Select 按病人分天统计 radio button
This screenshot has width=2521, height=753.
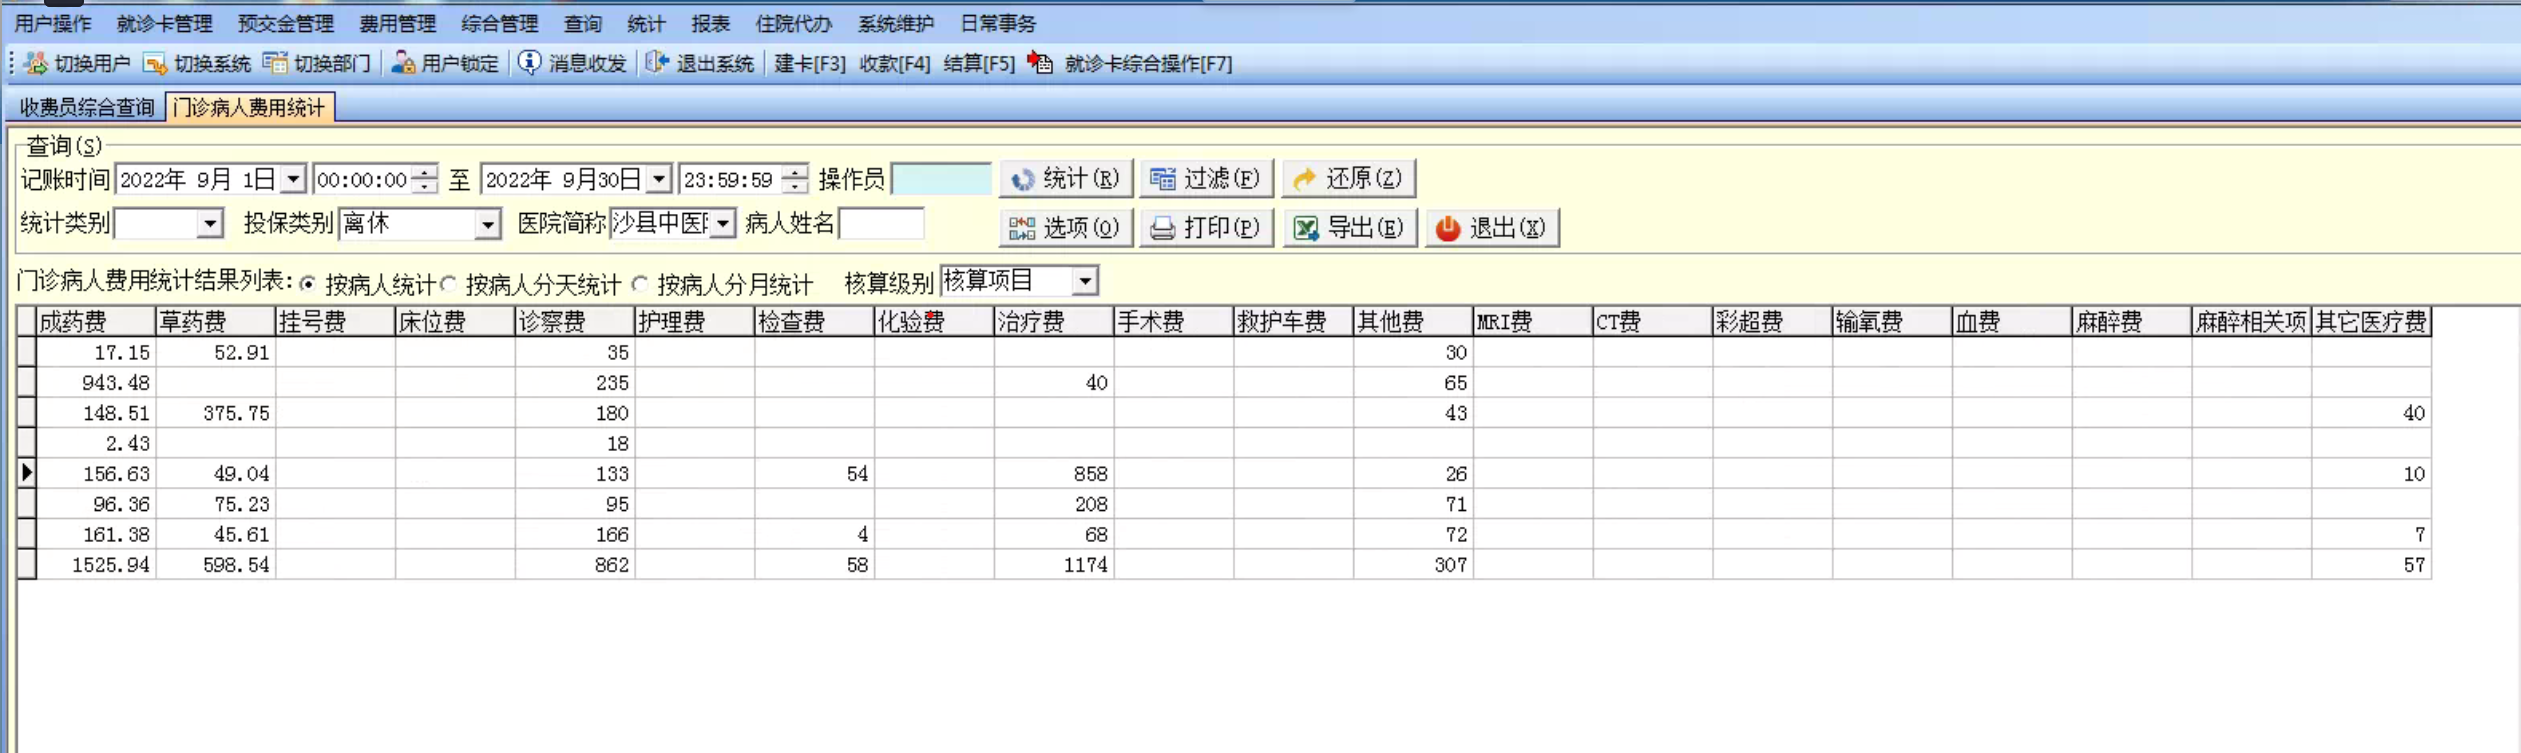coord(449,285)
